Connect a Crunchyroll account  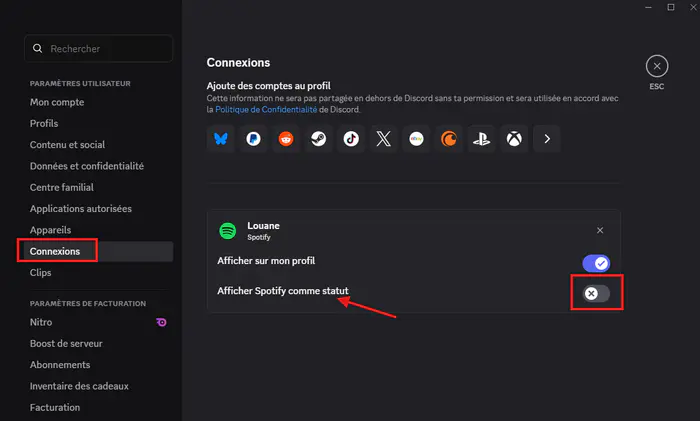coord(449,139)
